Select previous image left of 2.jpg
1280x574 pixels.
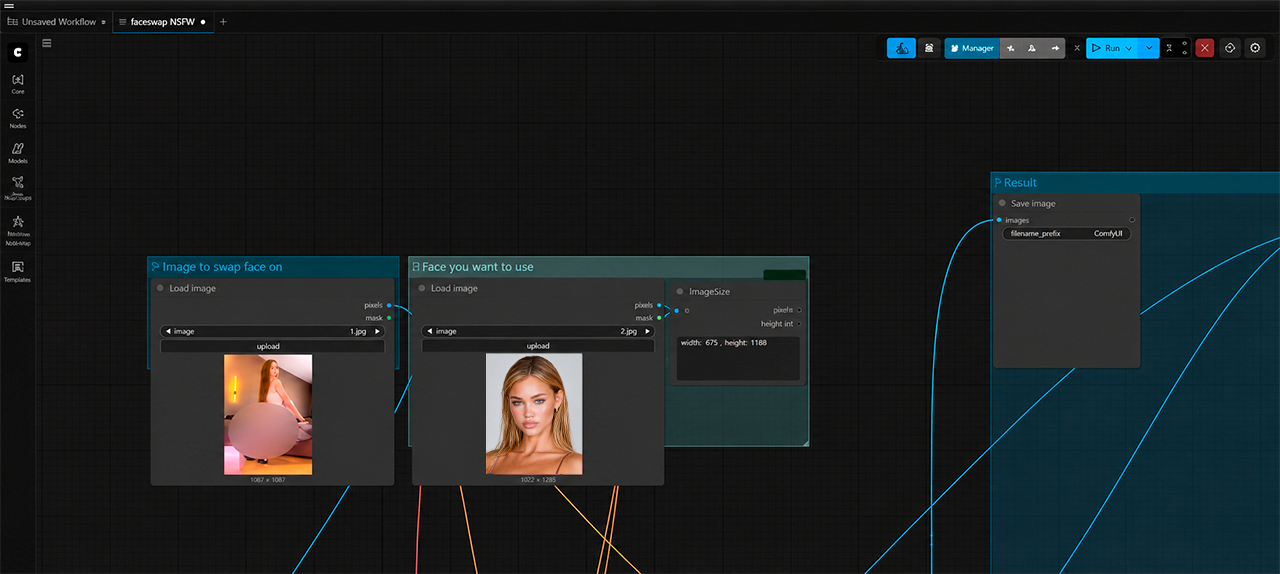429,331
